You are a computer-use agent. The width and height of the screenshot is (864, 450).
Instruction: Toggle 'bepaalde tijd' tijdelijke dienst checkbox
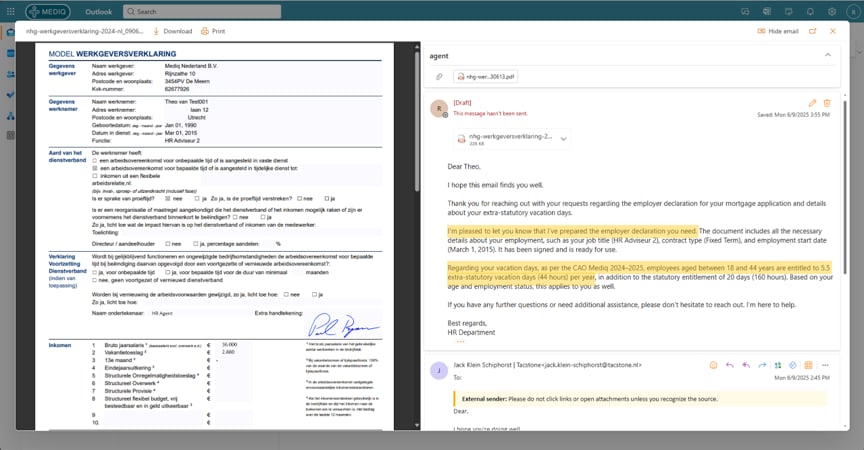point(95,168)
